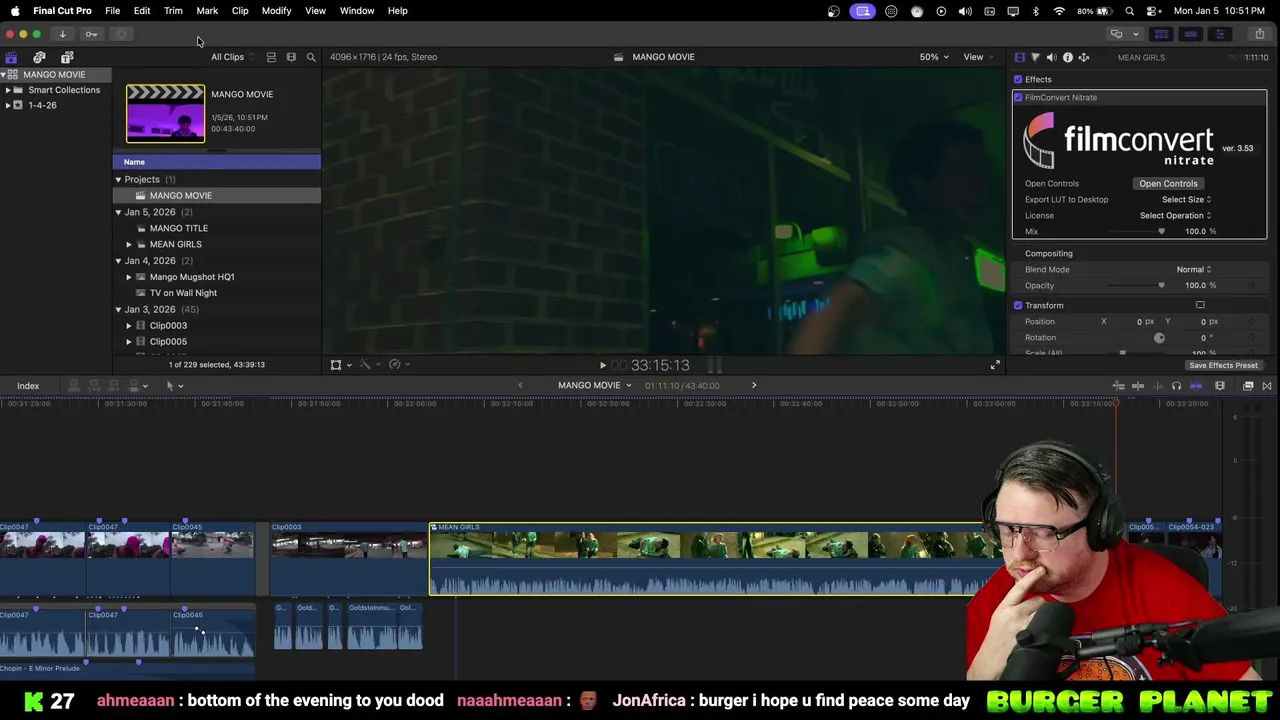The image size is (1280, 720).
Task: Open the Photos and Audio sidebar
Action: (39, 57)
